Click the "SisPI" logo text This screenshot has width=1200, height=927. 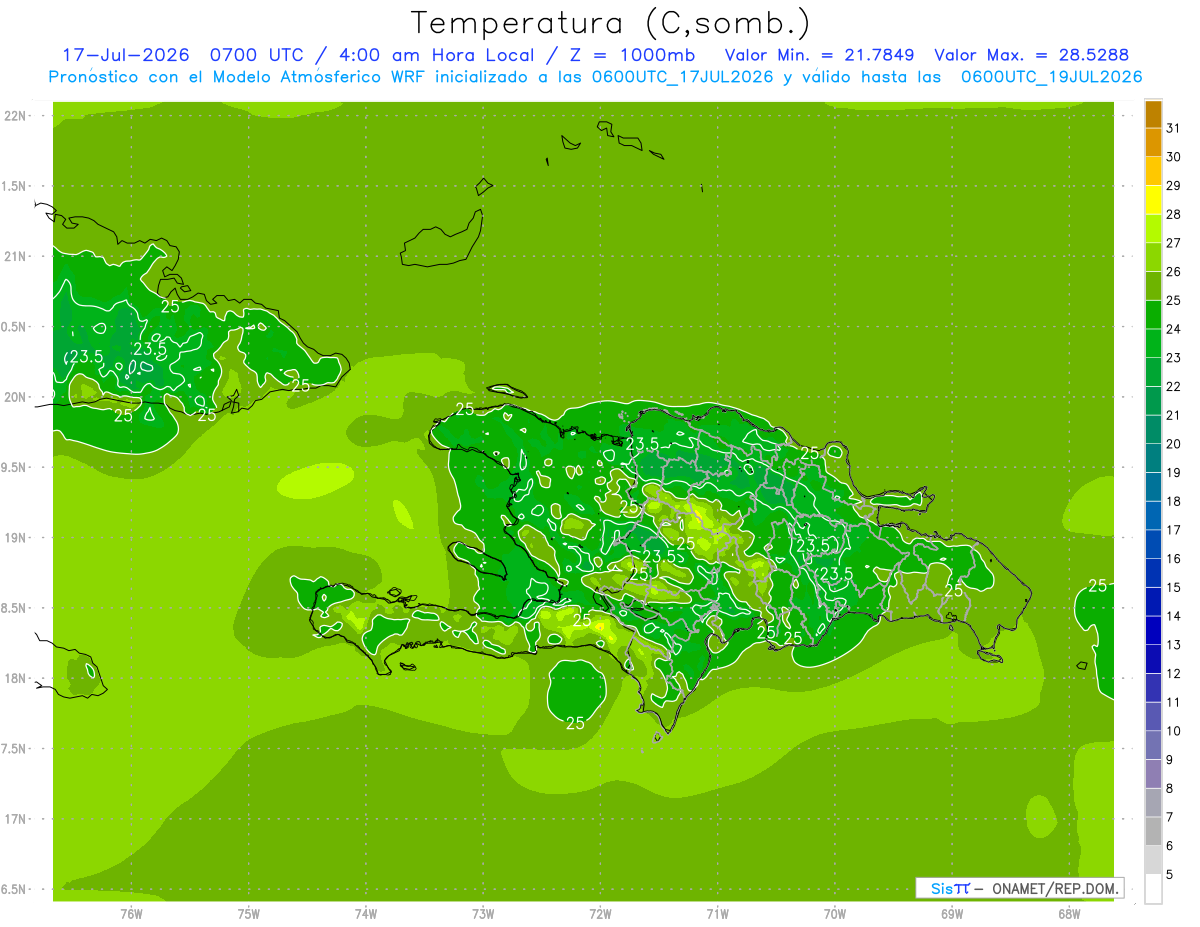point(950,888)
